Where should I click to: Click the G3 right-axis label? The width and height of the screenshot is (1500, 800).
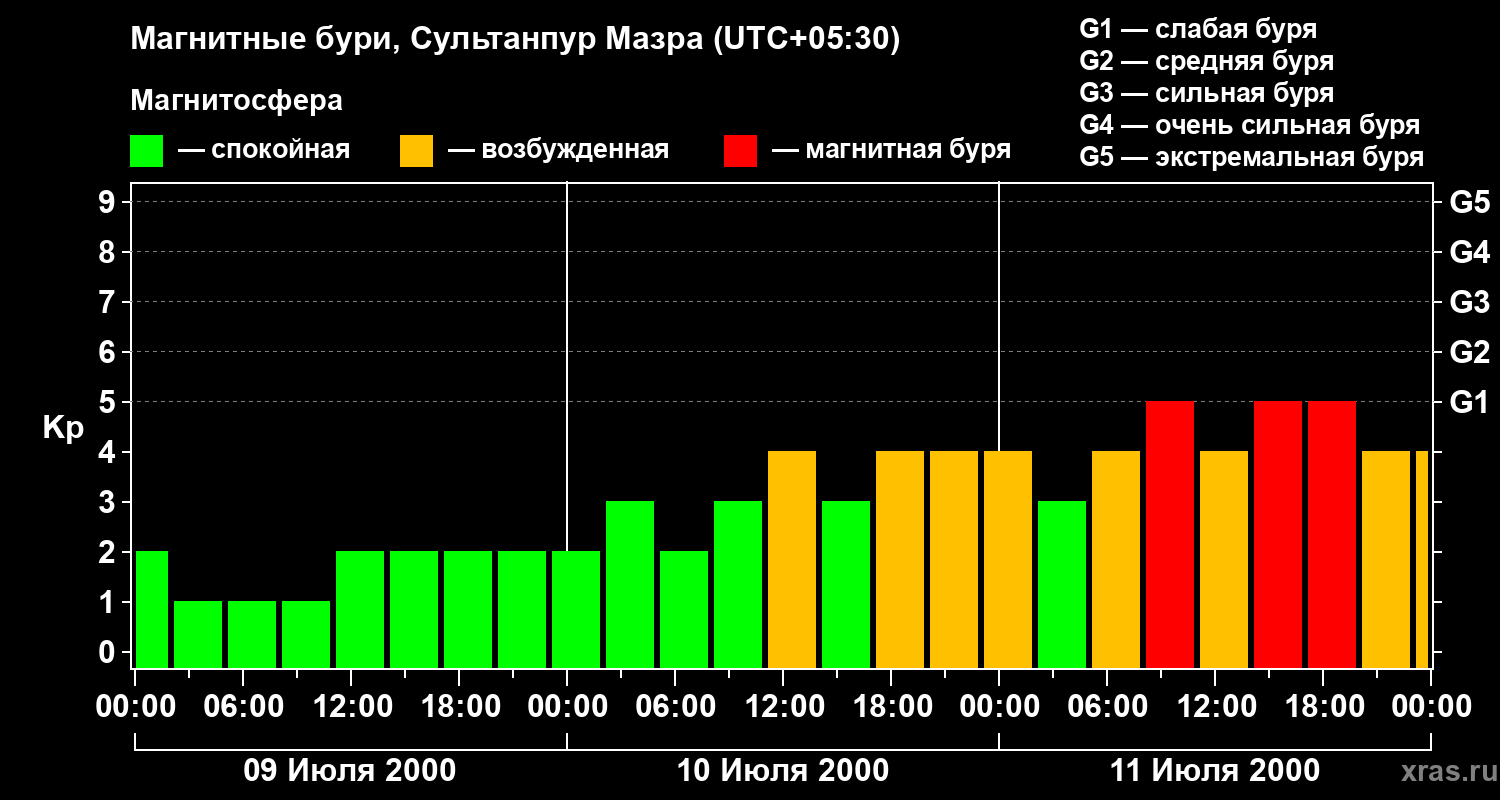pyautogui.click(x=1469, y=302)
